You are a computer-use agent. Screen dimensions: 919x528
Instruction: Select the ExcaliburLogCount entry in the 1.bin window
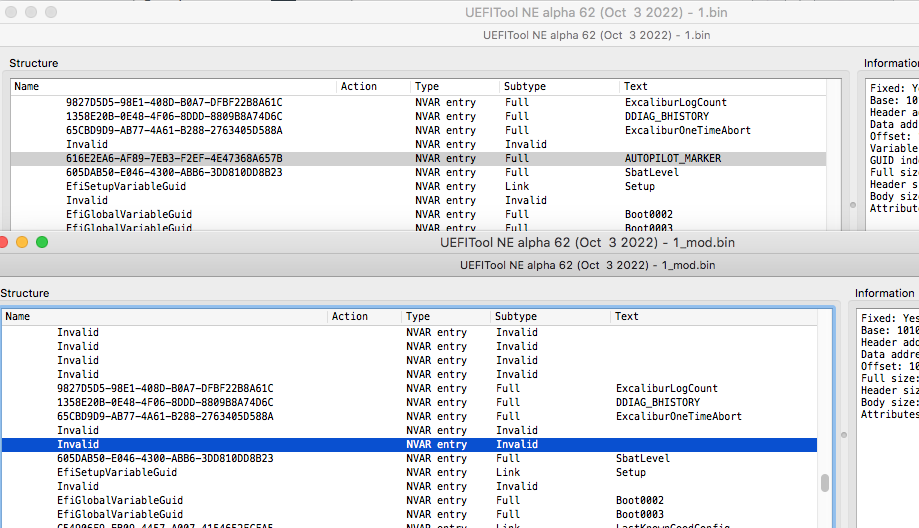tap(418, 102)
